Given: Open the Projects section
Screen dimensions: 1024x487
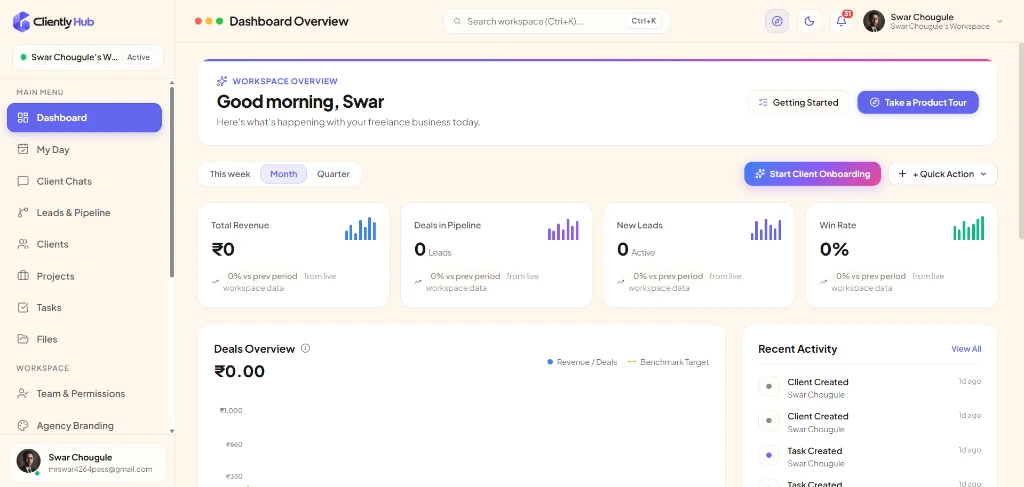Looking at the screenshot, I should (x=84, y=276).
